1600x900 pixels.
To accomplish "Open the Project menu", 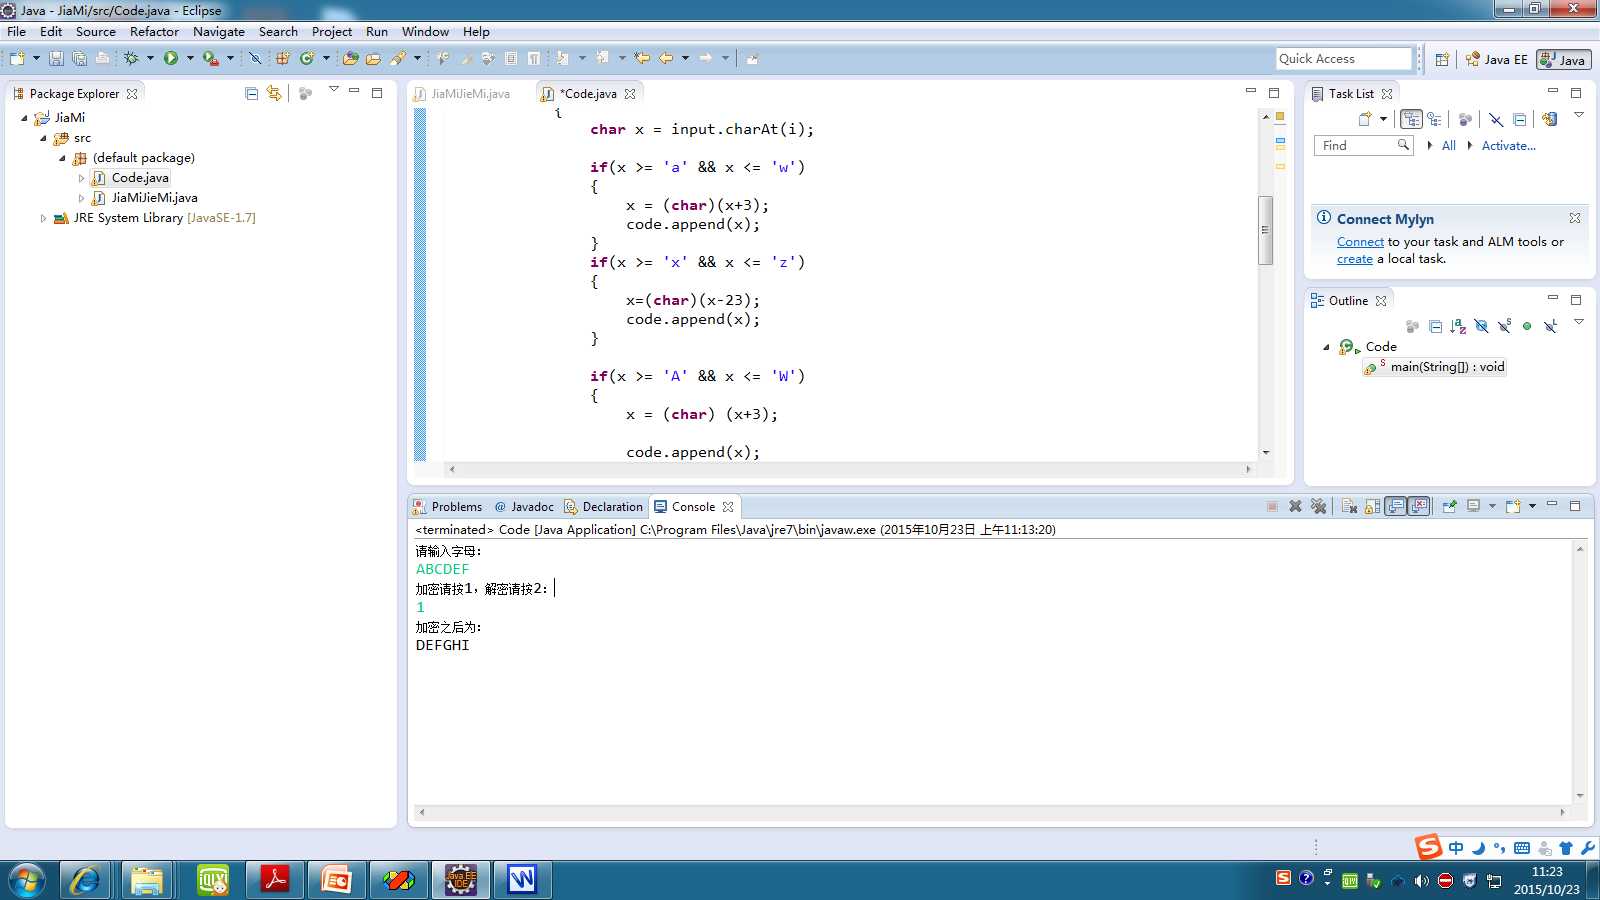I will point(331,32).
